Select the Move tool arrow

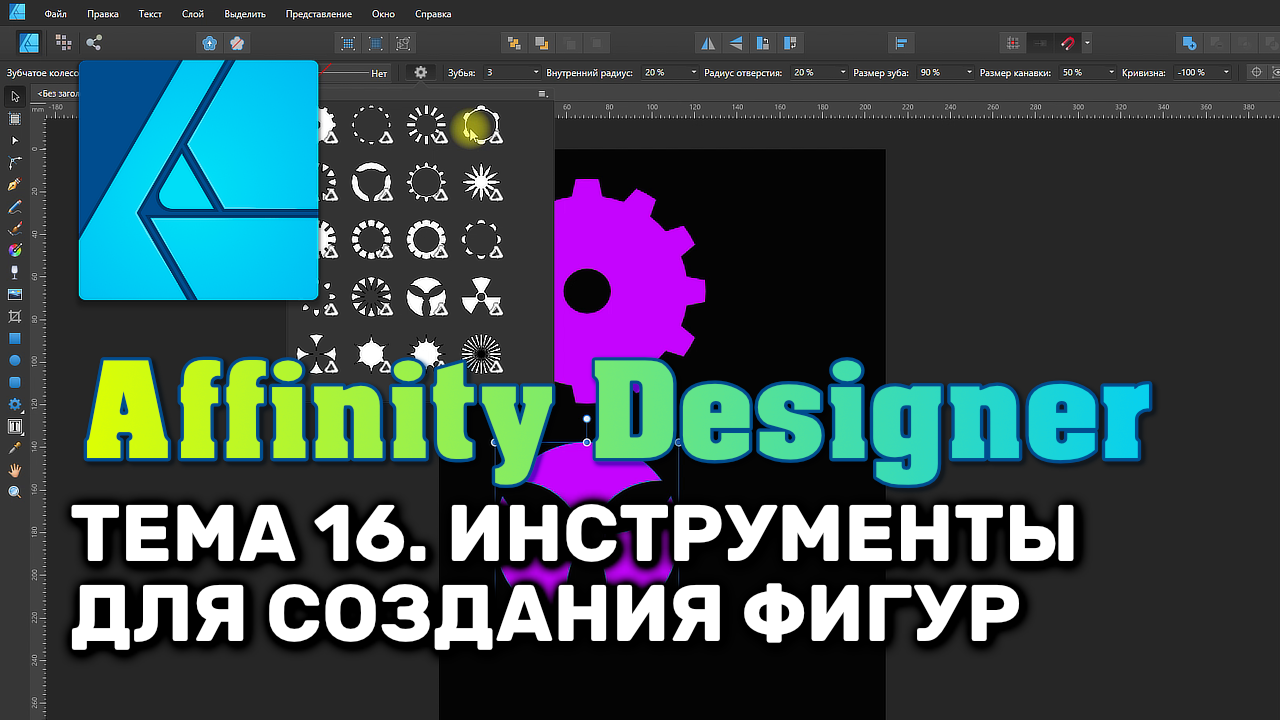(x=15, y=97)
